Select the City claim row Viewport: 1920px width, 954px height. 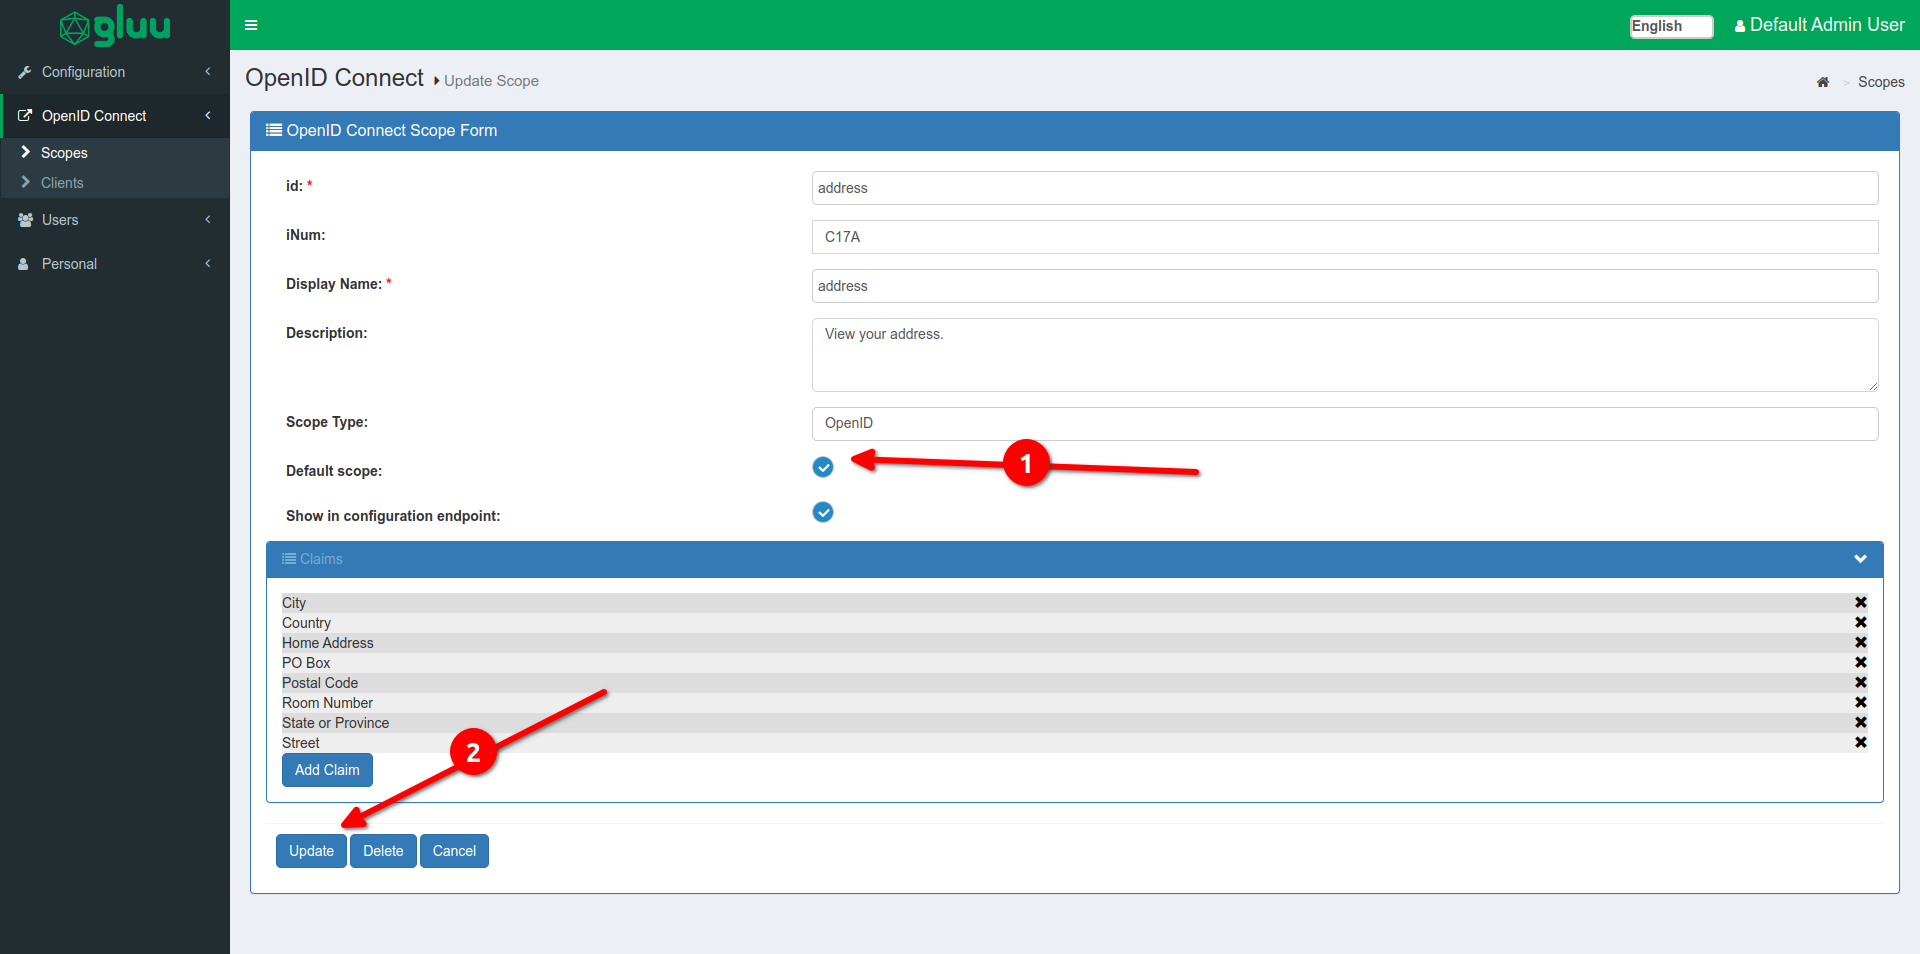tap(1075, 603)
